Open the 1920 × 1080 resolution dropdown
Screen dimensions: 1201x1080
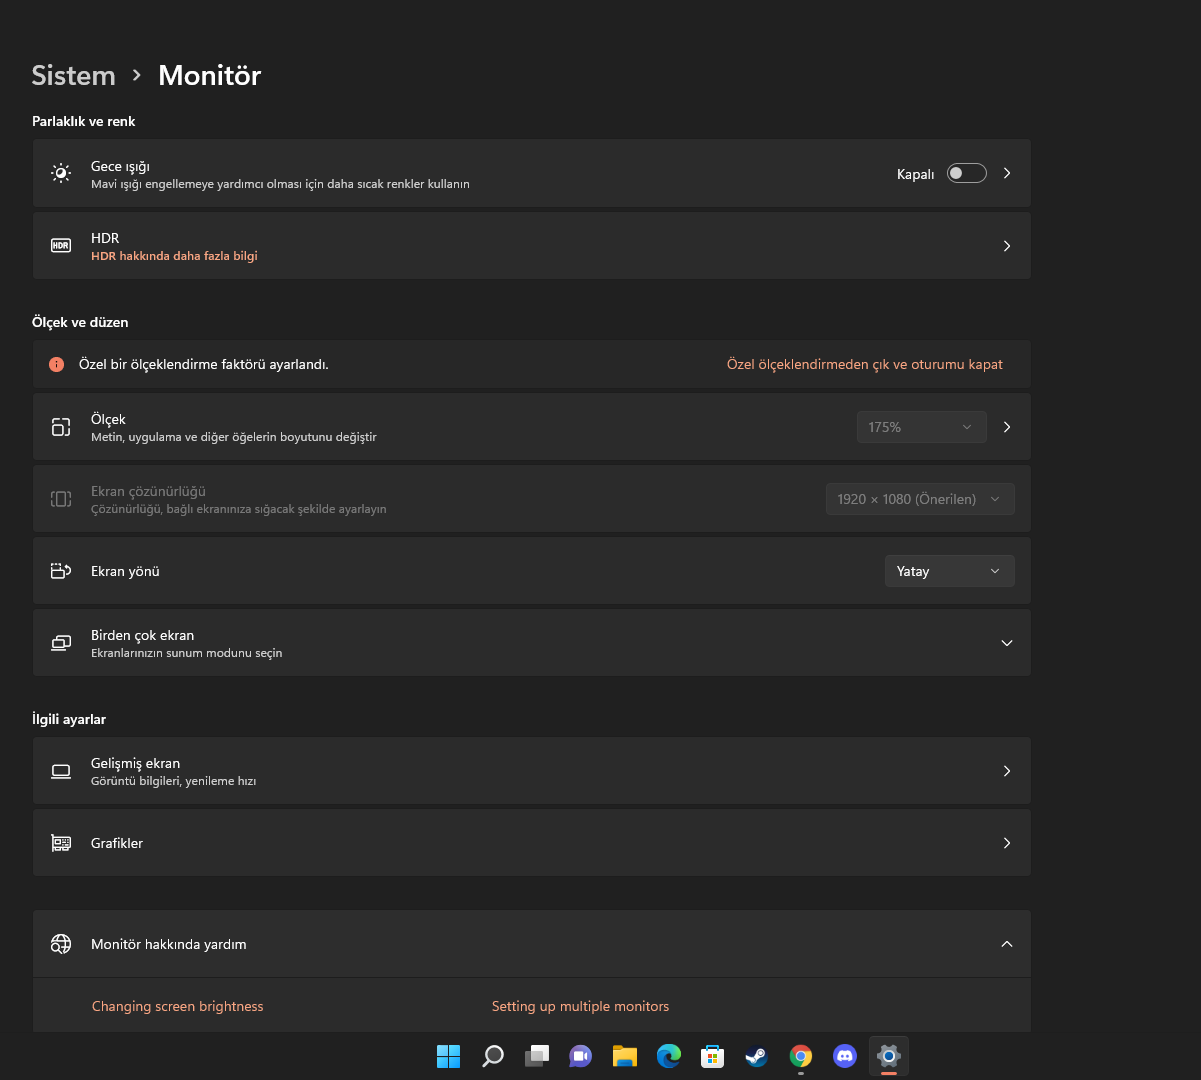(x=920, y=499)
